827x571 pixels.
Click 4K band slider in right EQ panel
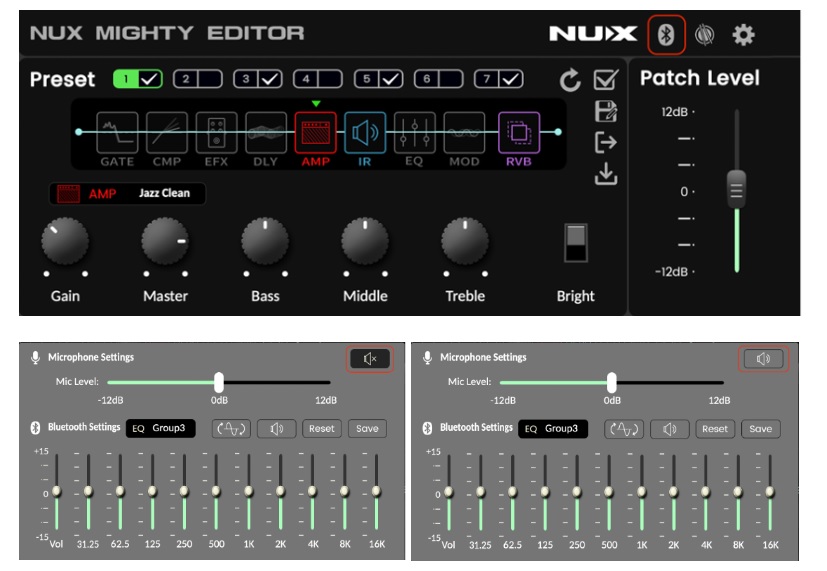(x=706, y=492)
